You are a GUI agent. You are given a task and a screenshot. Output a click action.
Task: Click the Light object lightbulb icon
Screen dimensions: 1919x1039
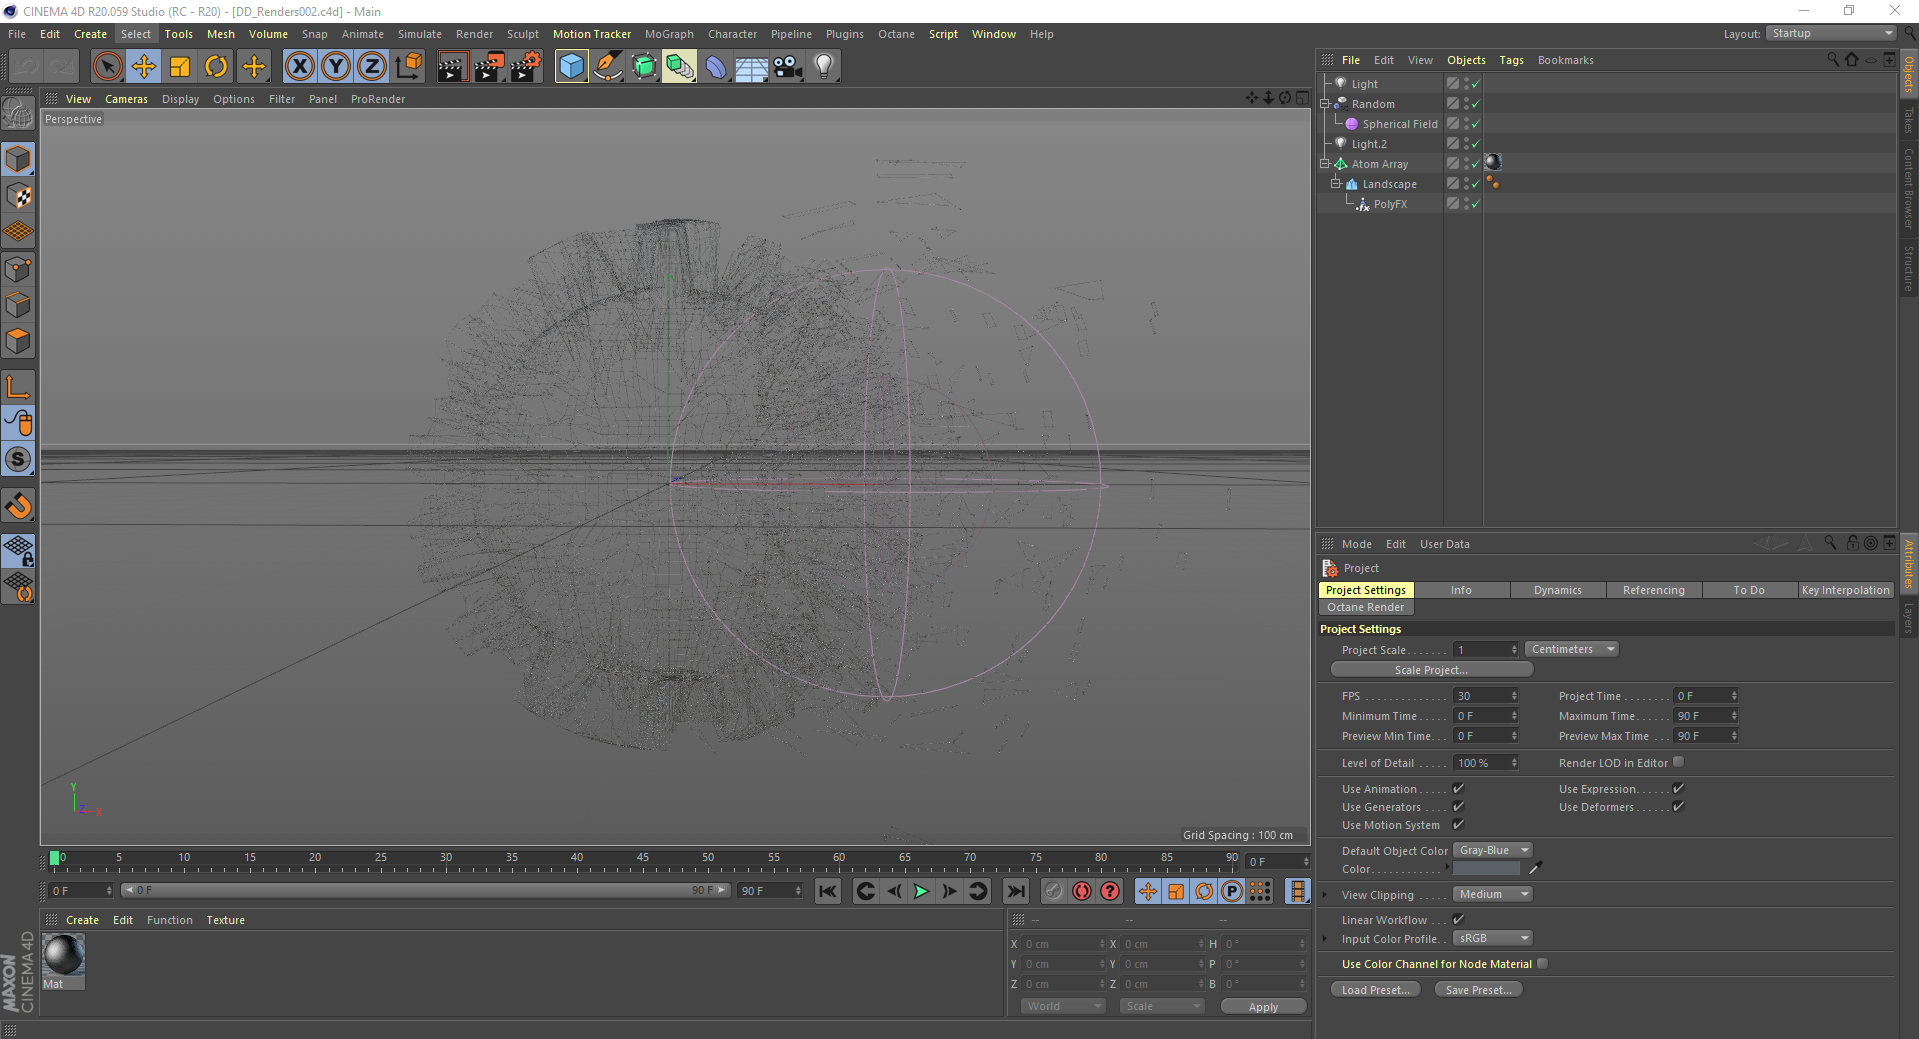click(x=823, y=67)
